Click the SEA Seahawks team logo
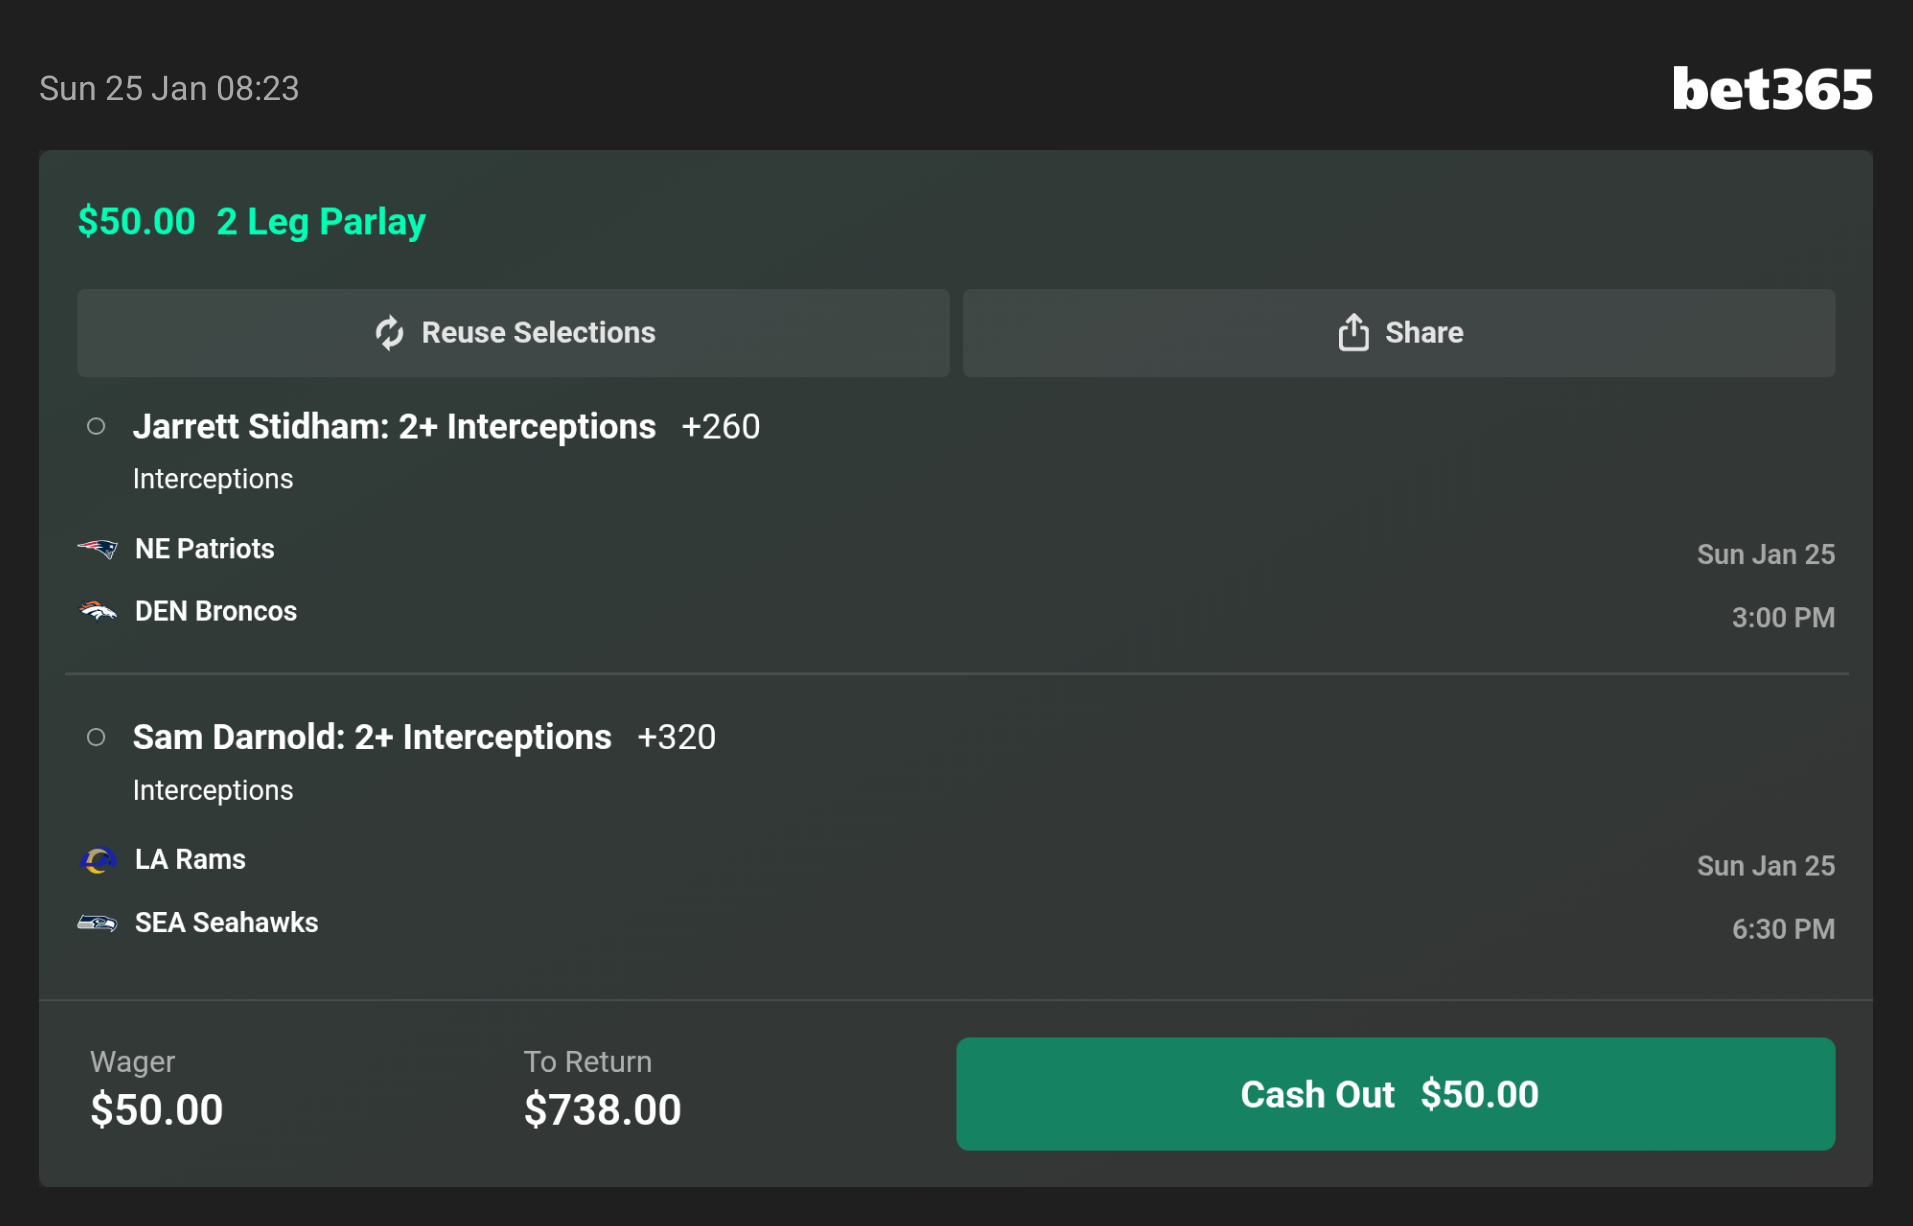 pos(98,923)
